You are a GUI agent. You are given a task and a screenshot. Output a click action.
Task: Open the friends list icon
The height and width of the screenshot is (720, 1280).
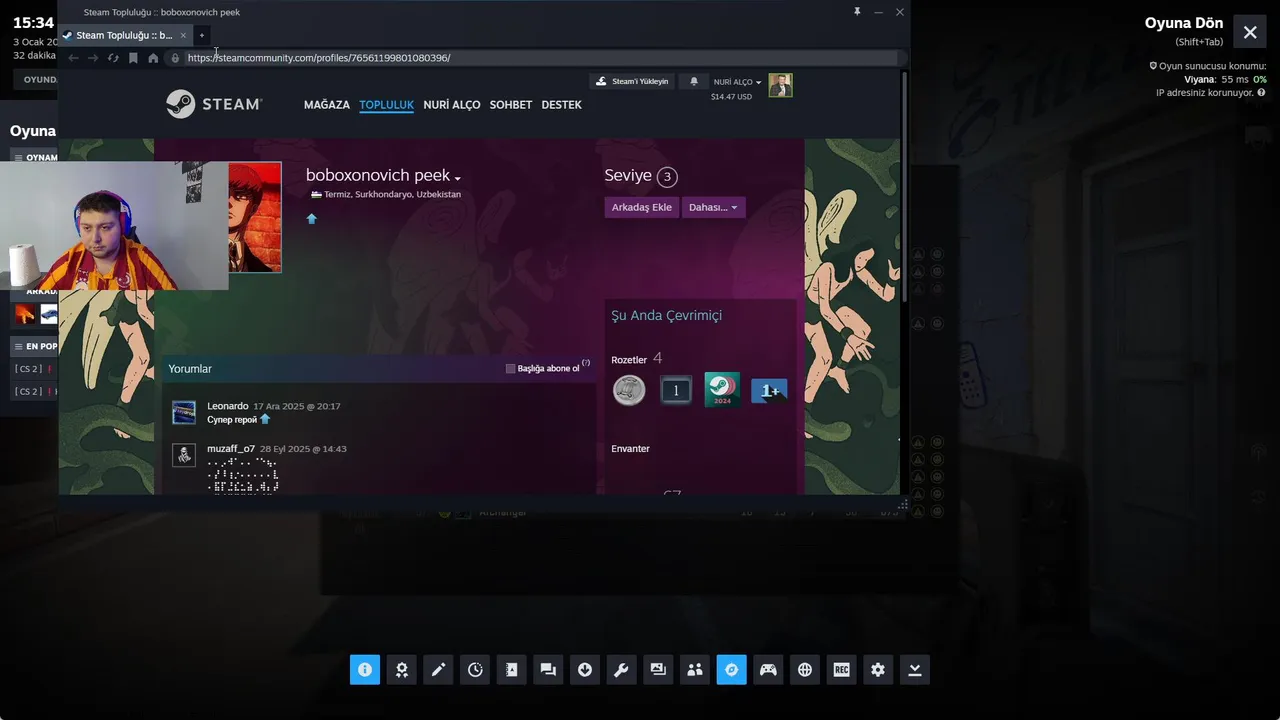(x=695, y=670)
